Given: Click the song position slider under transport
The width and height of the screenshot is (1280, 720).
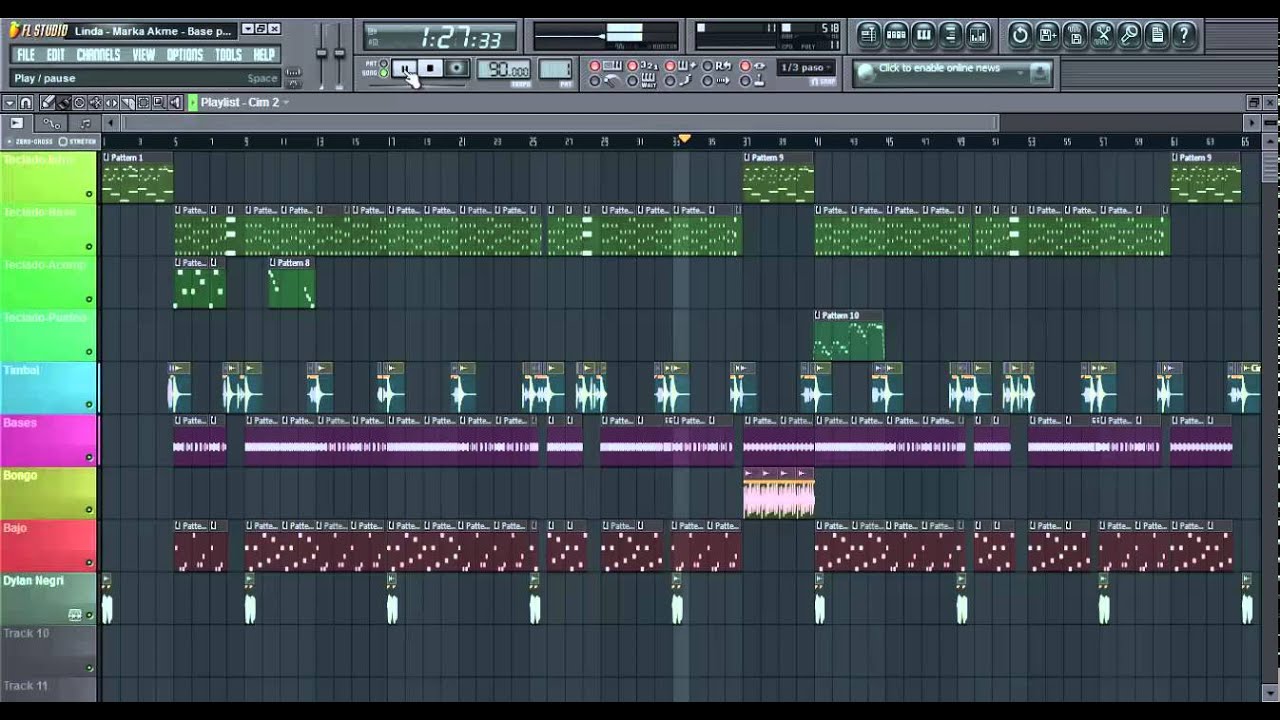Looking at the screenshot, I should pyautogui.click(x=417, y=85).
